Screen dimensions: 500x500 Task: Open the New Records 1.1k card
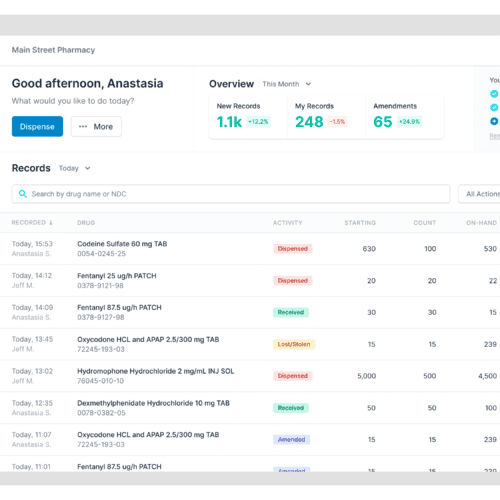(248, 117)
